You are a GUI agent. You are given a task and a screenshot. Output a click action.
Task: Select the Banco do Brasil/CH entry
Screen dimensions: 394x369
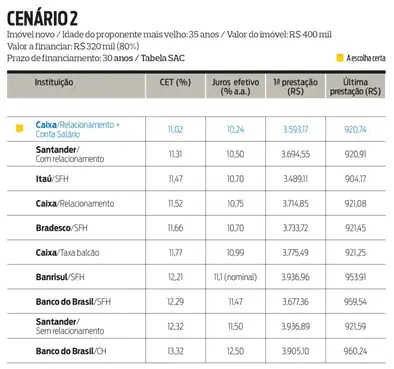point(71,351)
